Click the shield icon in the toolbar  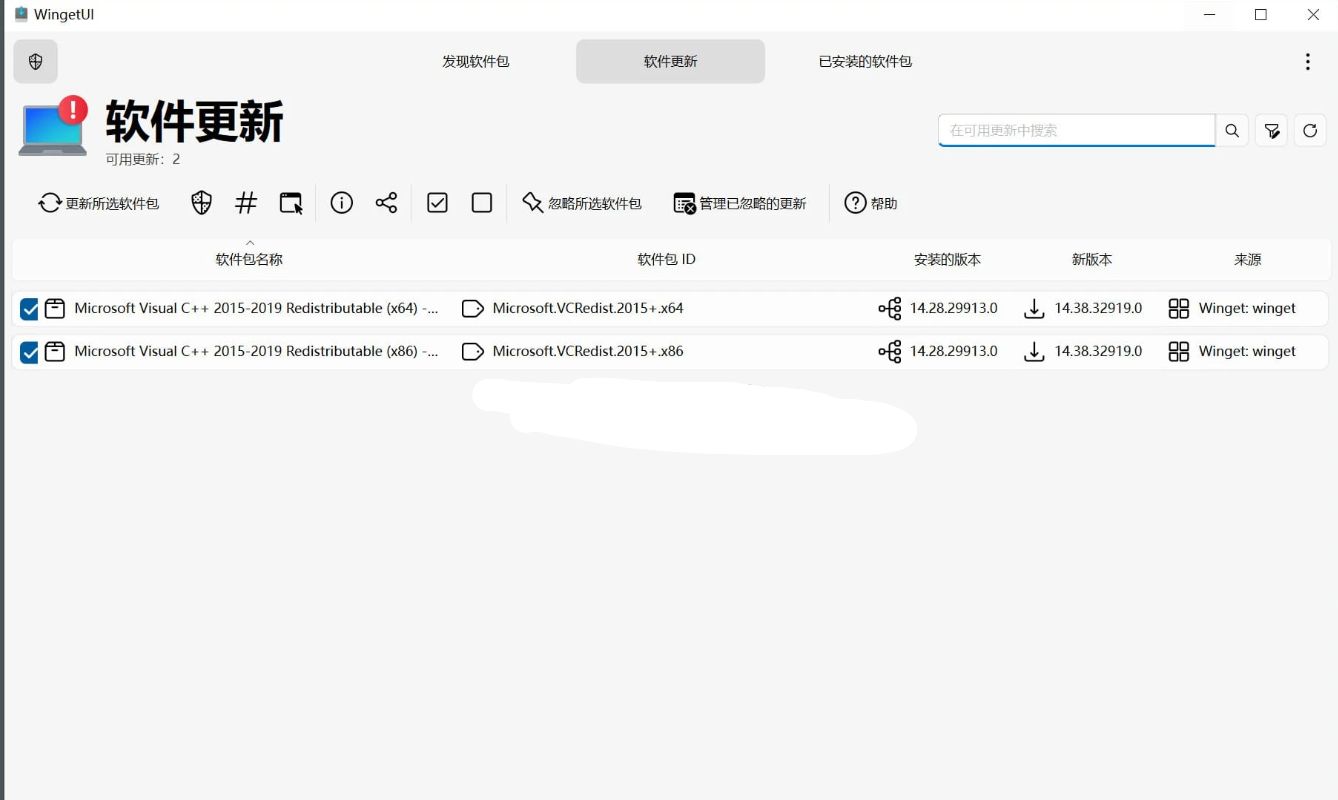tap(201, 202)
